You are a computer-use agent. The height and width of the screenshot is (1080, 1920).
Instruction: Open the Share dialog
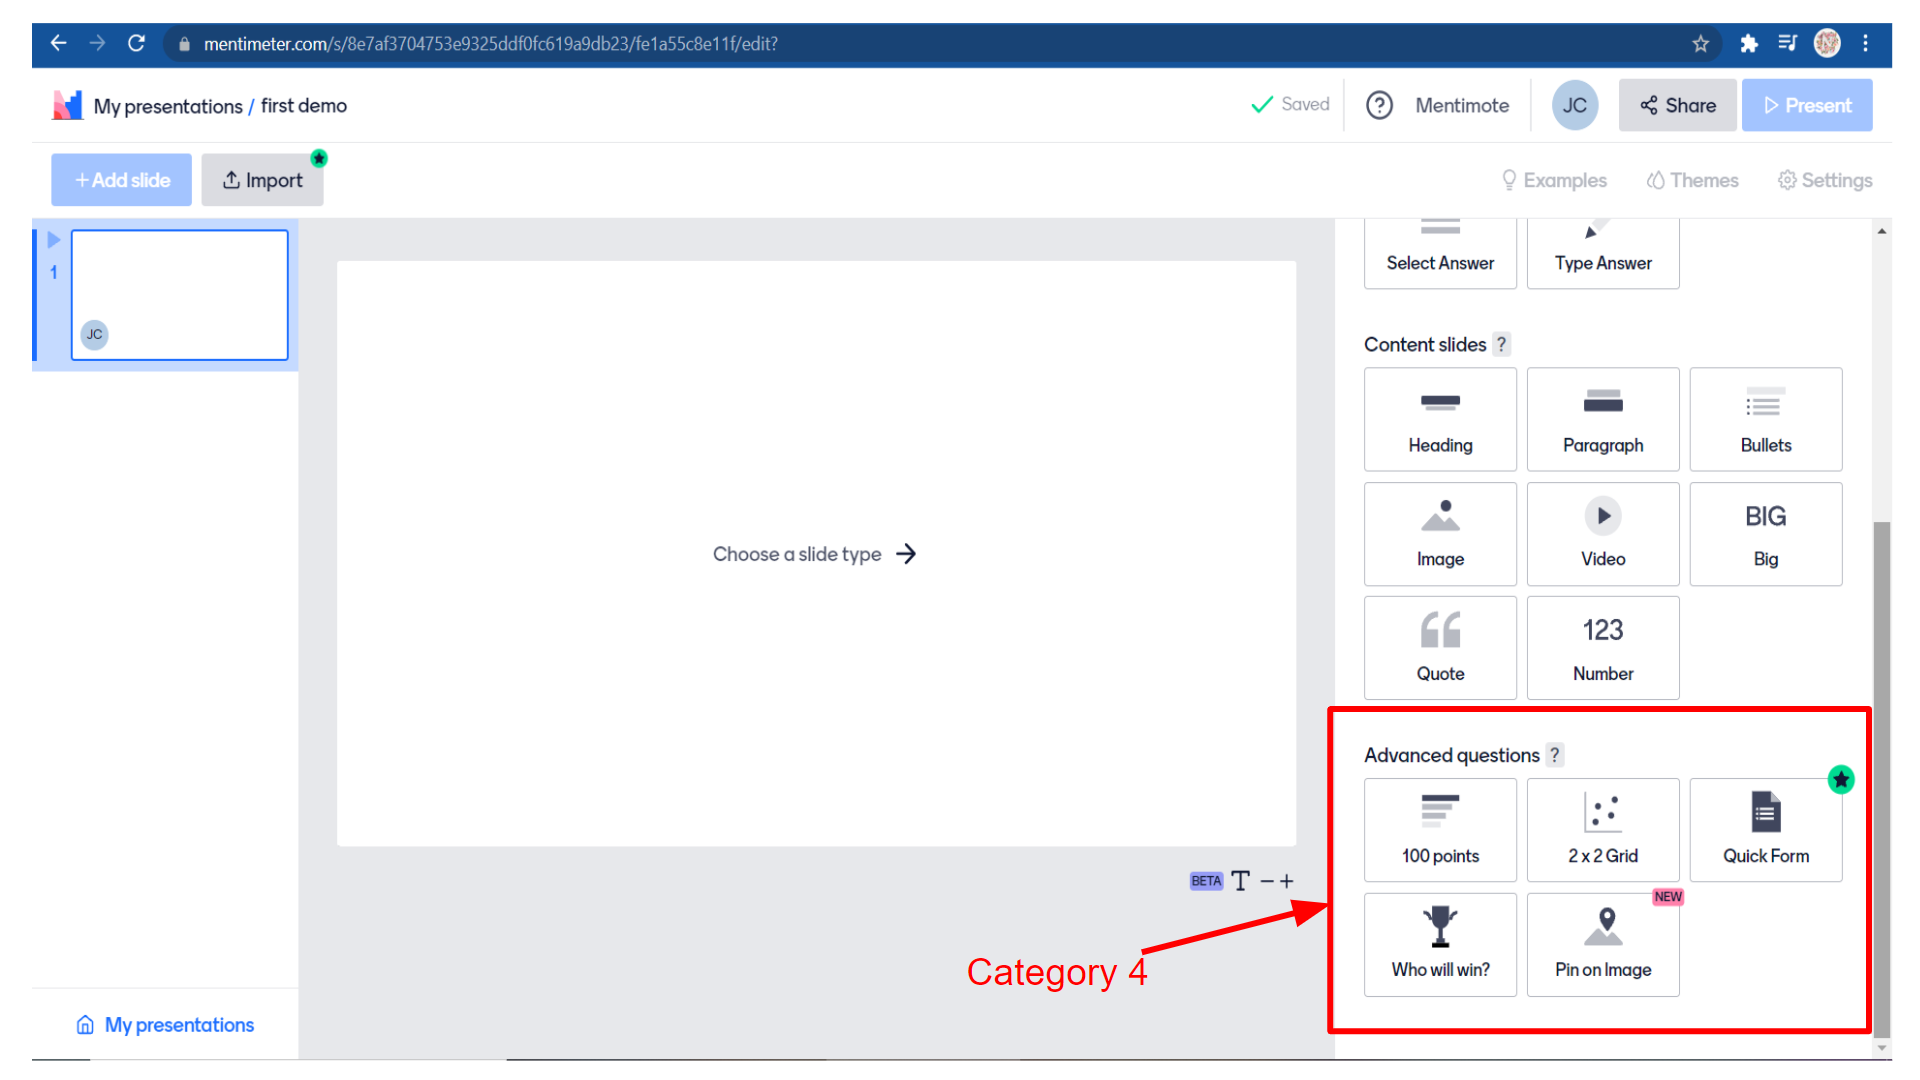pos(1677,105)
